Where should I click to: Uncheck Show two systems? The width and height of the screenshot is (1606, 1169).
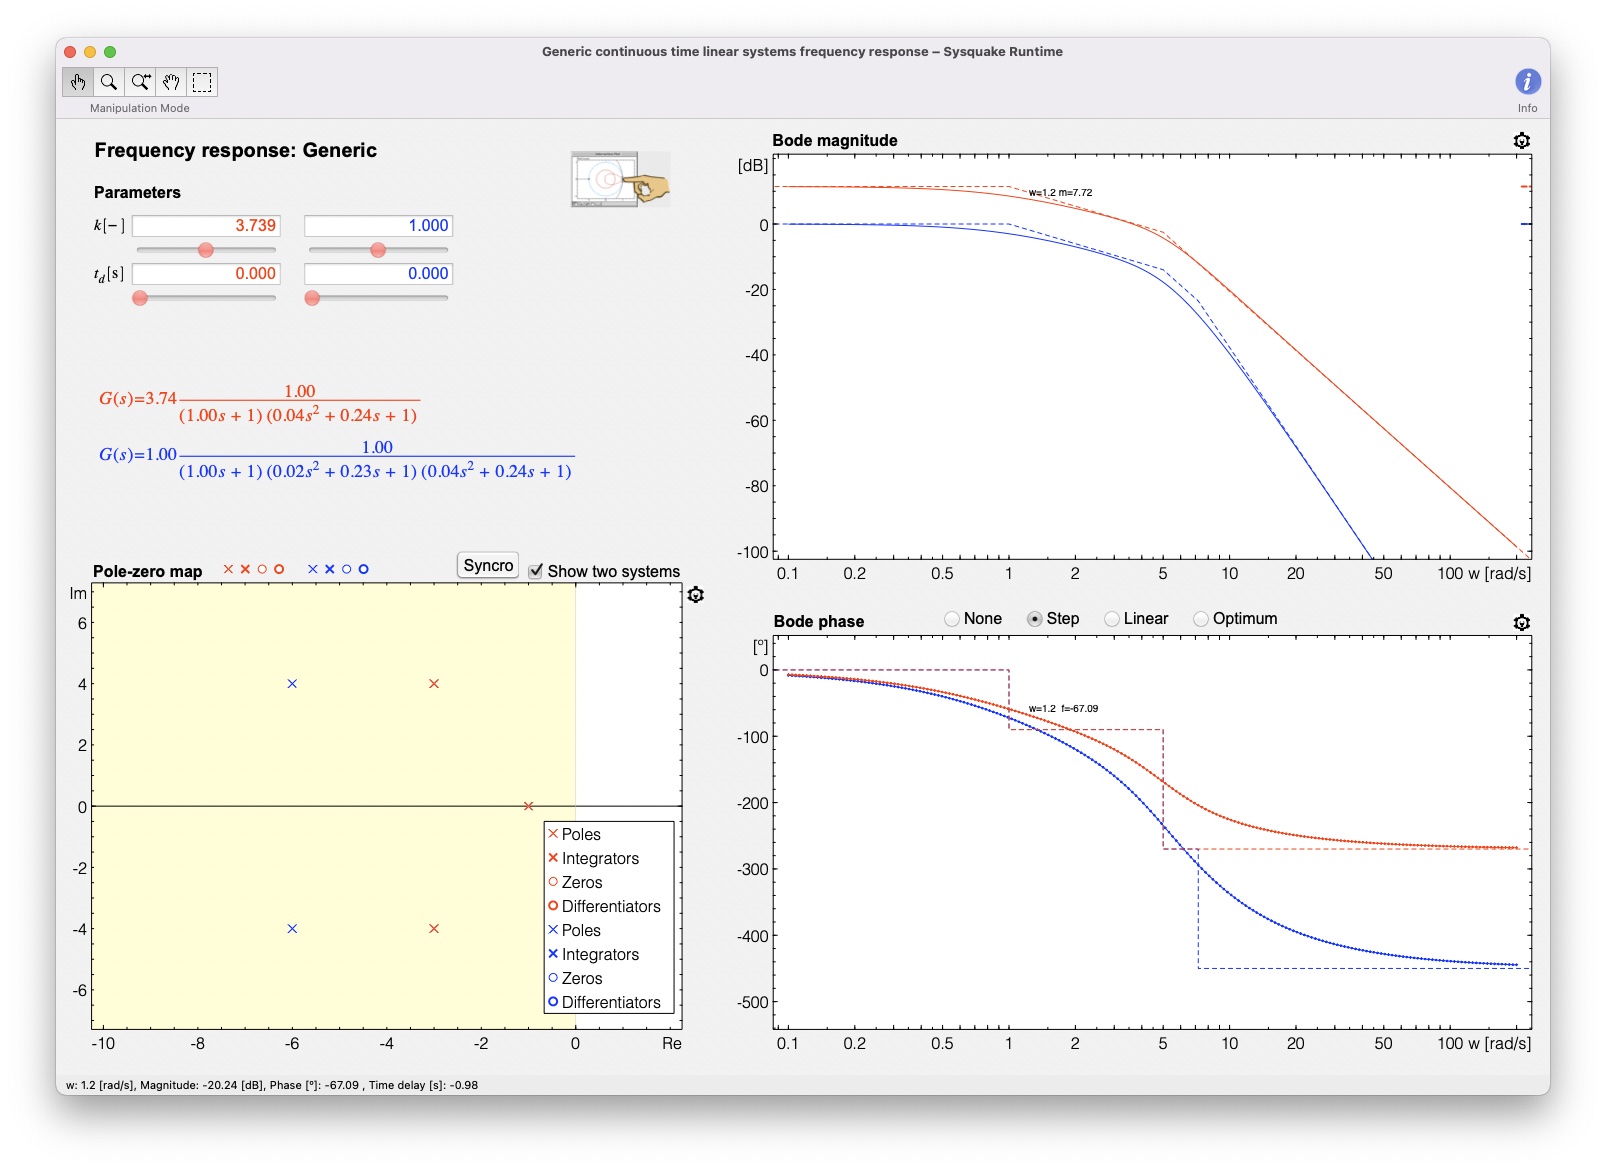click(x=536, y=570)
